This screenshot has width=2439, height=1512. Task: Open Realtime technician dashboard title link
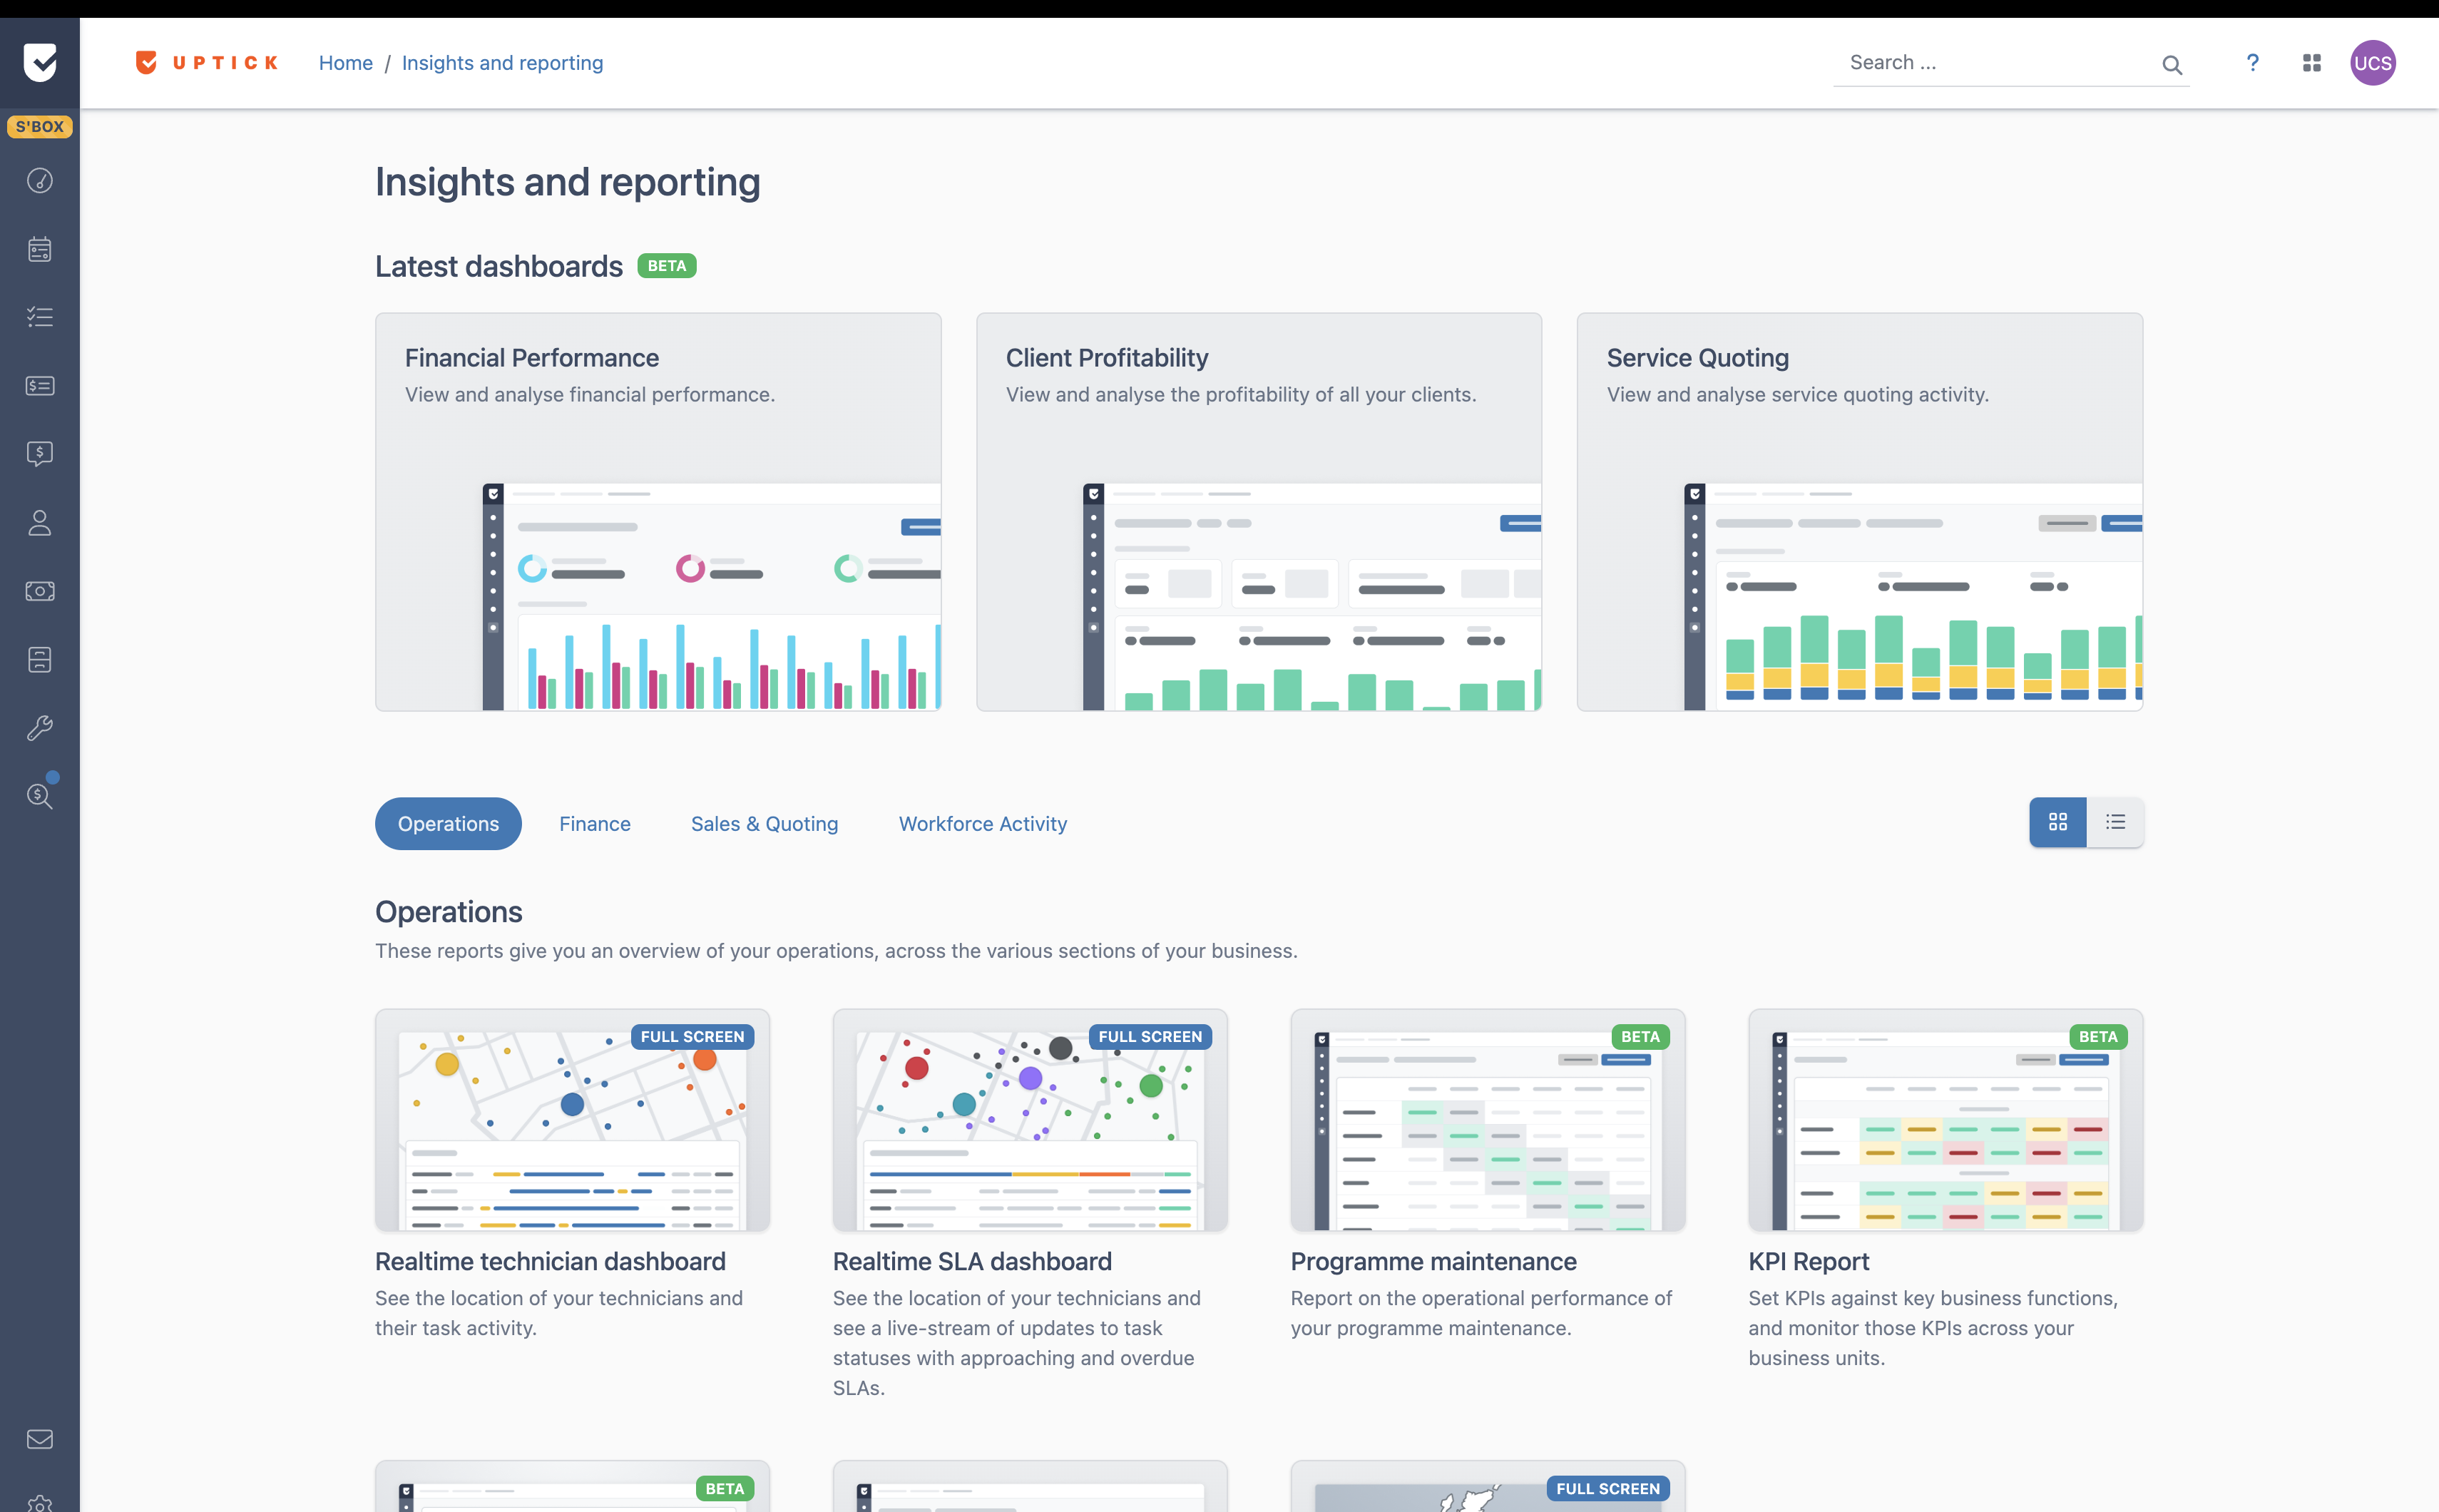click(x=550, y=1262)
